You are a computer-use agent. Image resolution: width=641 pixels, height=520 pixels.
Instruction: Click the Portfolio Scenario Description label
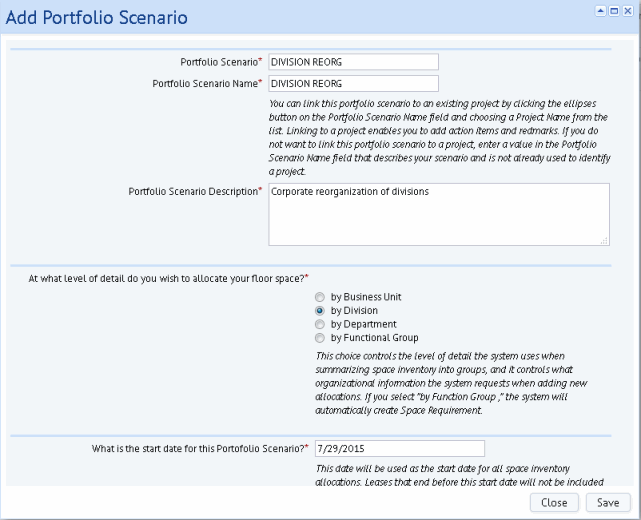click(x=192, y=191)
